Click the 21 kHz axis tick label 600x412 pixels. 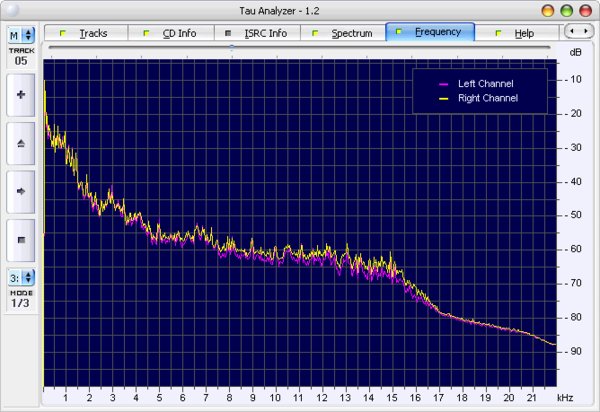[x=532, y=398]
